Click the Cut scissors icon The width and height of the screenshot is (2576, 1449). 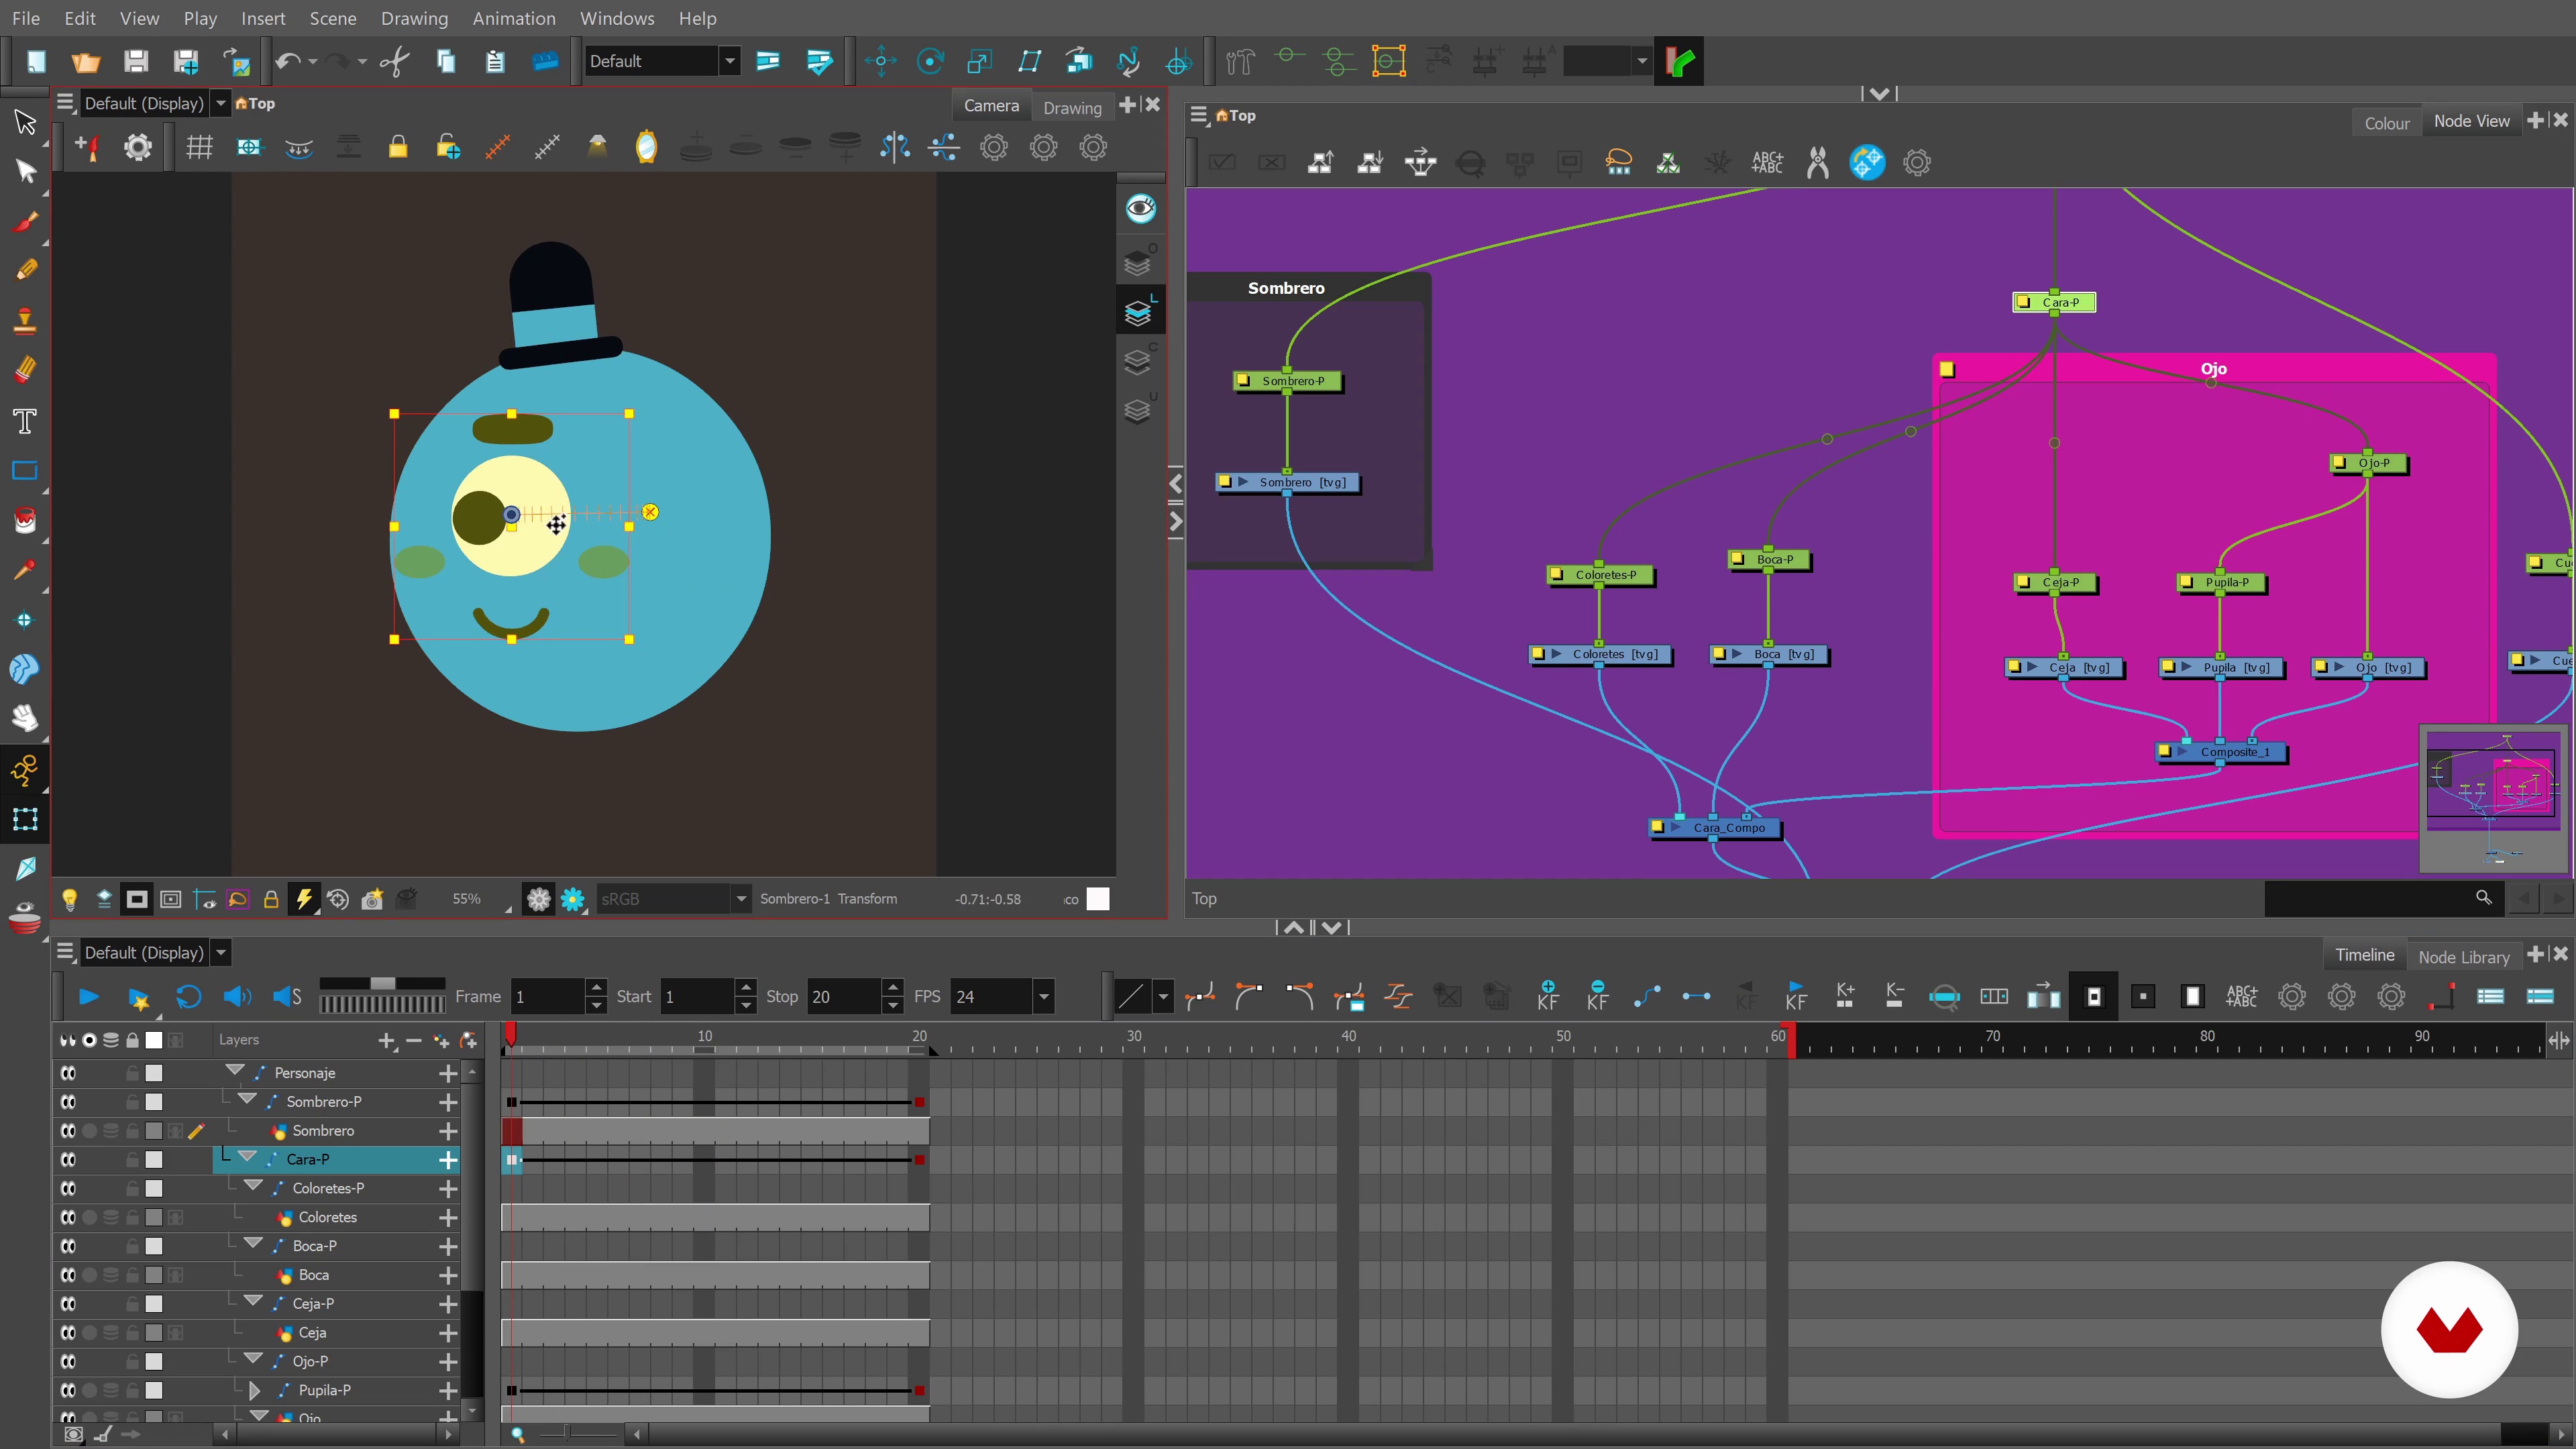point(395,62)
